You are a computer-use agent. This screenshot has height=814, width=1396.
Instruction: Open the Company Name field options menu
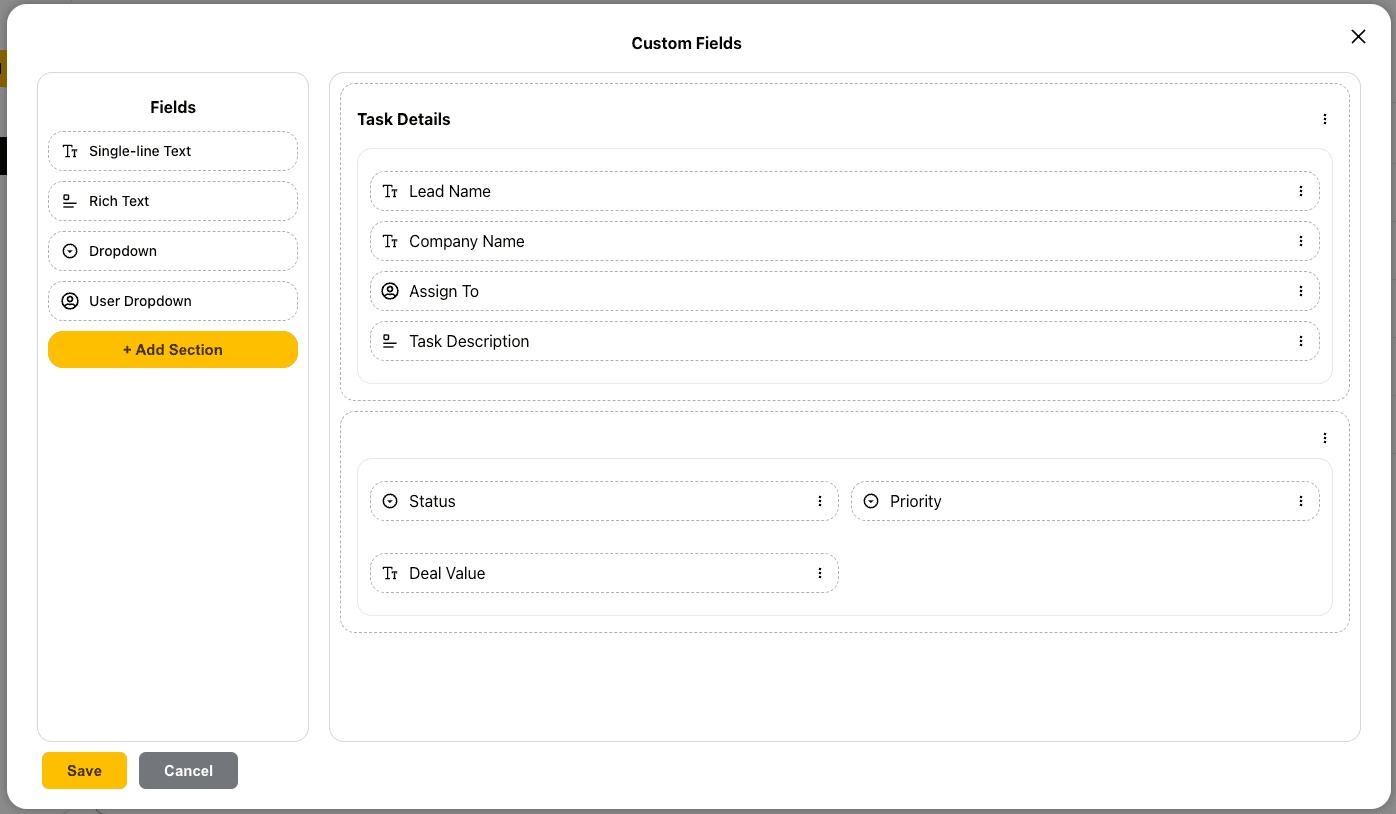pos(1301,241)
